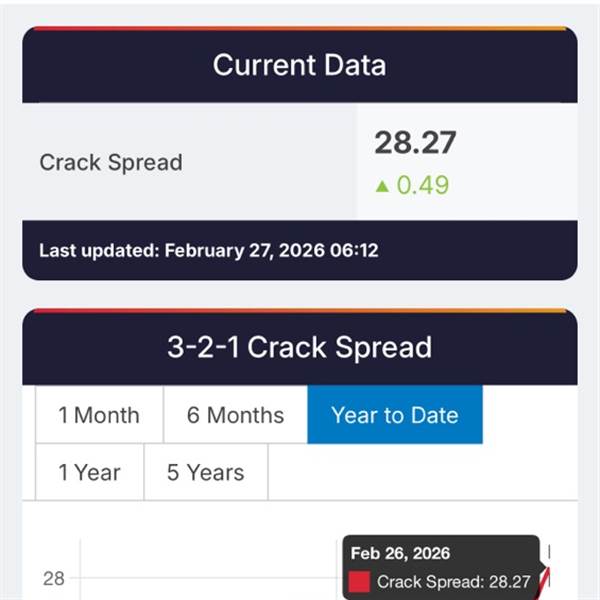Select the 1 Month range tab
The image size is (600, 600).
click(99, 415)
